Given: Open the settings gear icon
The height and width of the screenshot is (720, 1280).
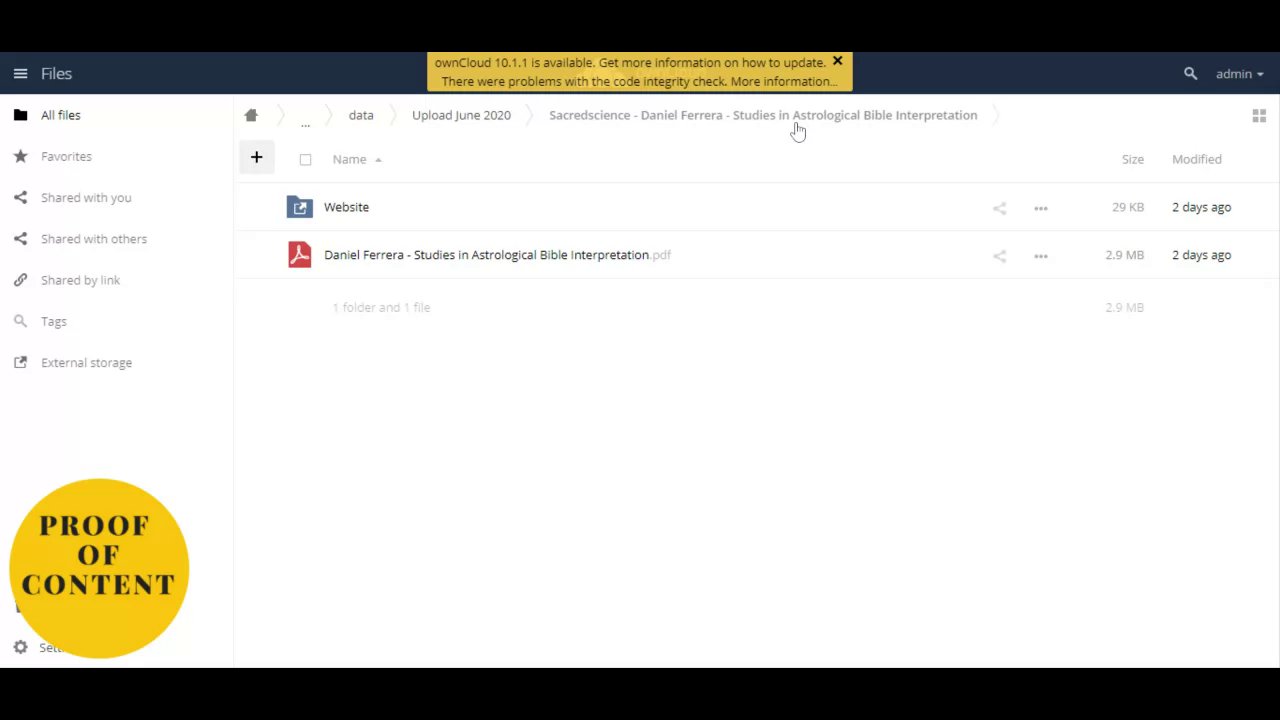Looking at the screenshot, I should 20,648.
